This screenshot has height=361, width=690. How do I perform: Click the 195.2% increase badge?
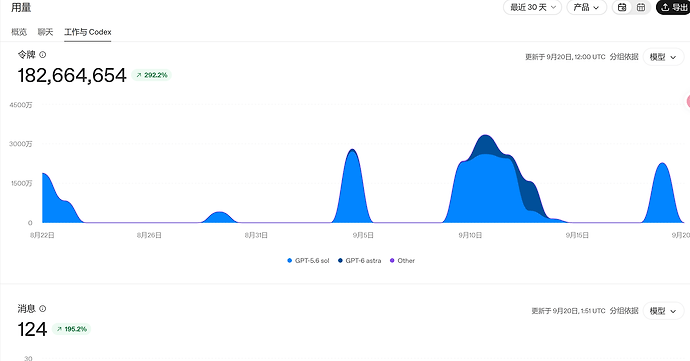click(x=72, y=329)
